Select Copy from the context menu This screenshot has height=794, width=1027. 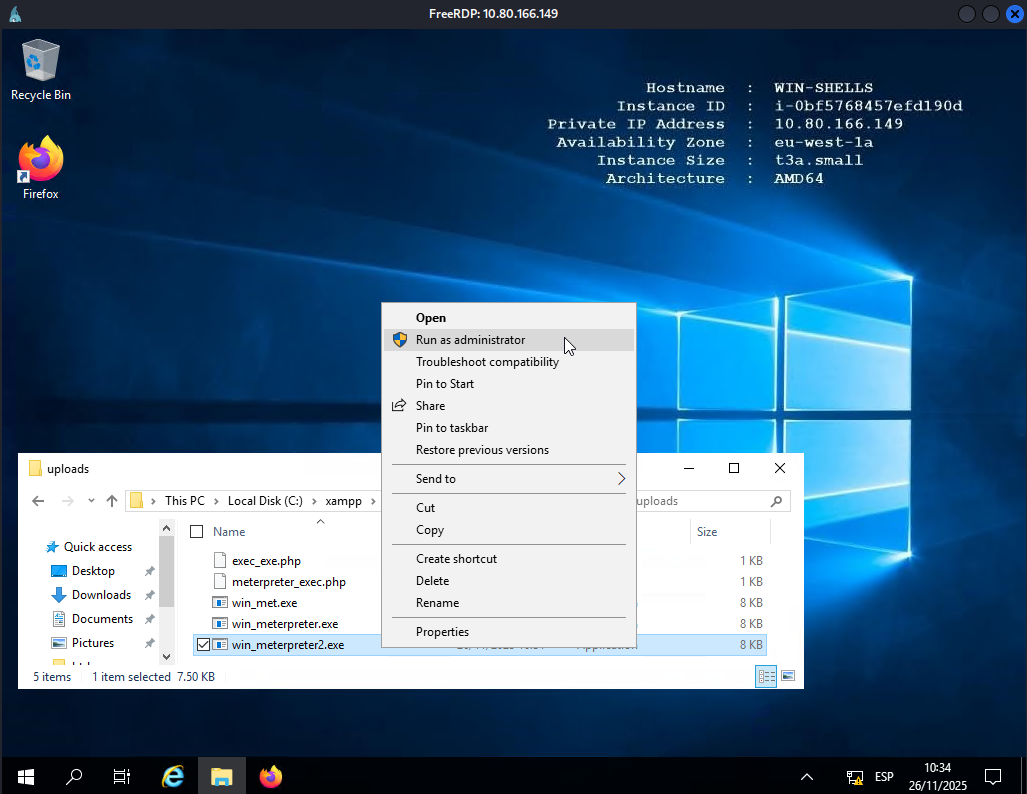[509, 530]
